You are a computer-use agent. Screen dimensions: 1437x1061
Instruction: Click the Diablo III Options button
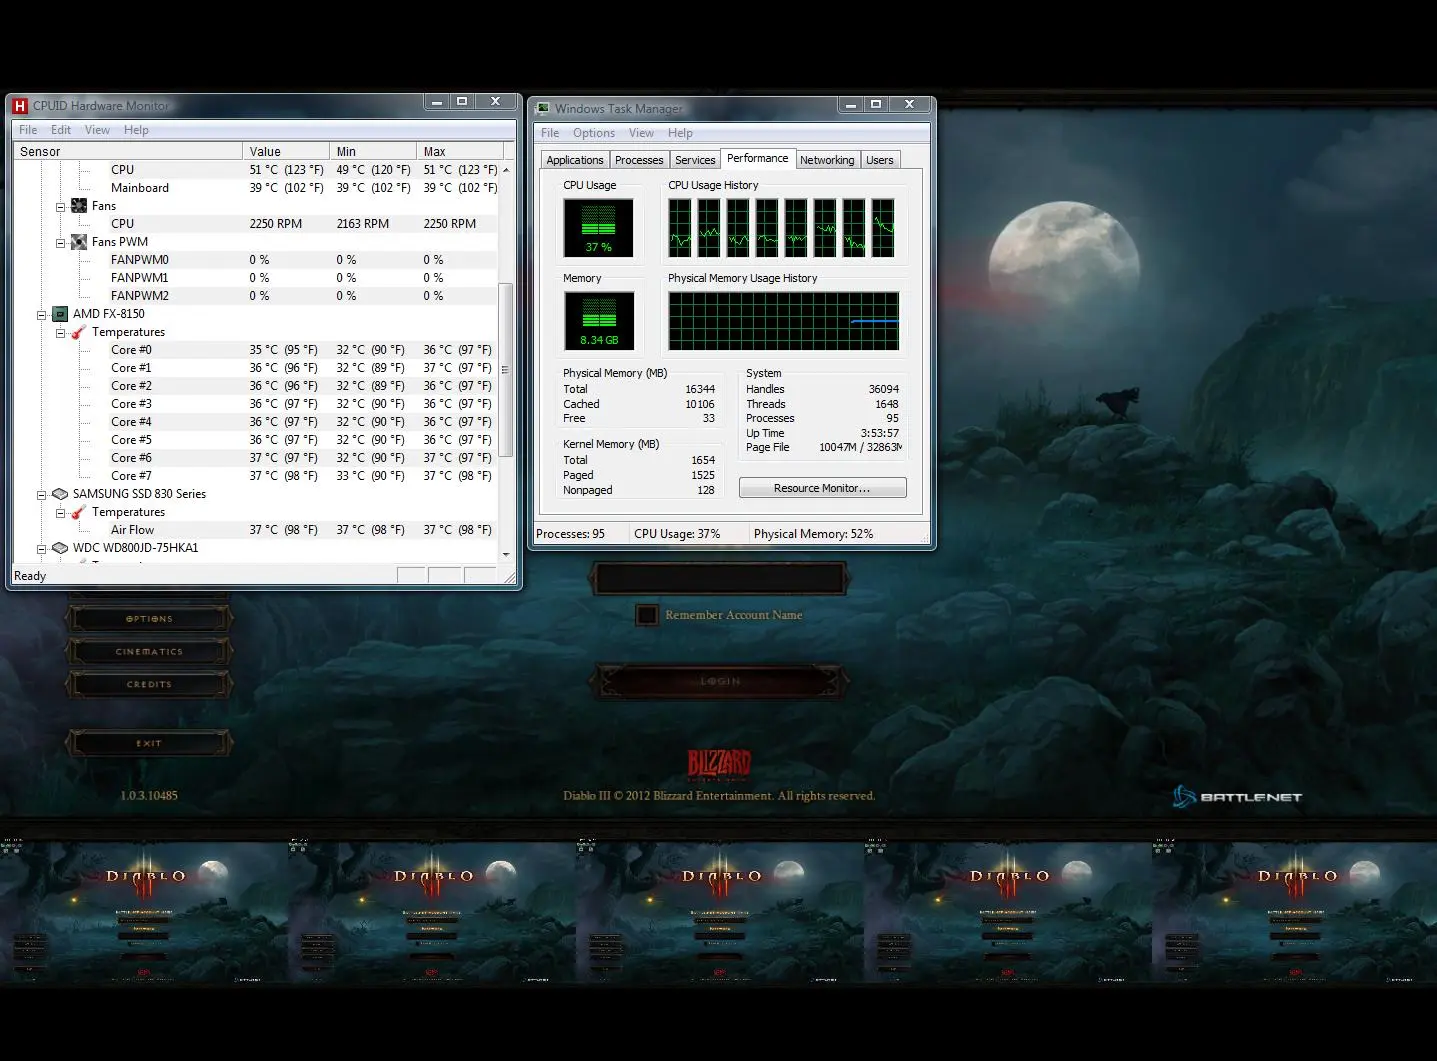pyautogui.click(x=149, y=619)
